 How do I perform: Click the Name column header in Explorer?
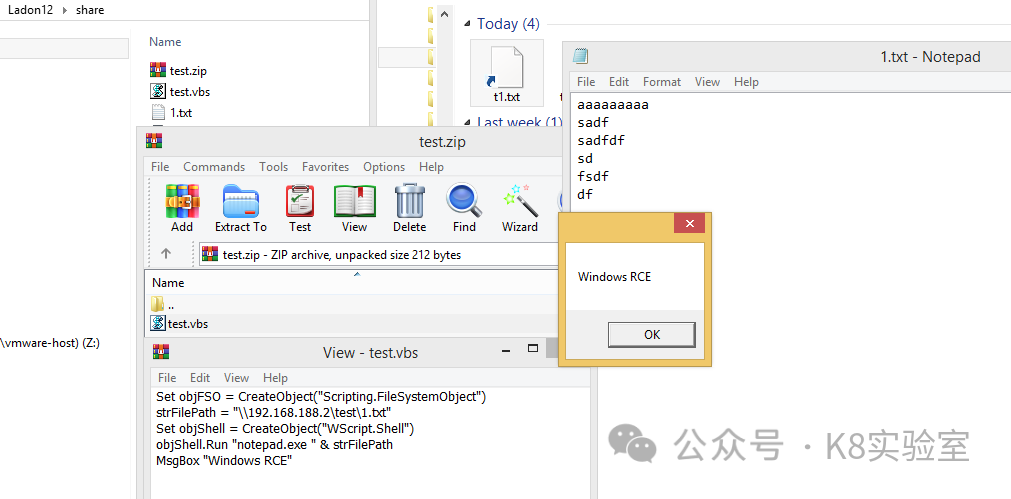coord(165,42)
